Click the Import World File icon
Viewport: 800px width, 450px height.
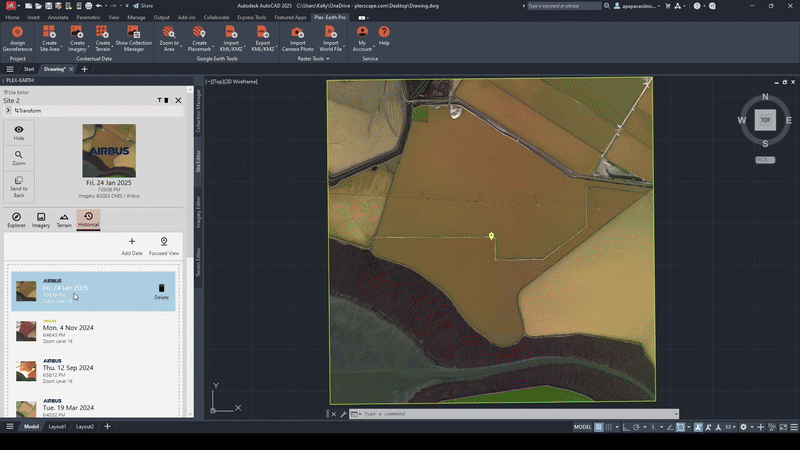(330, 32)
